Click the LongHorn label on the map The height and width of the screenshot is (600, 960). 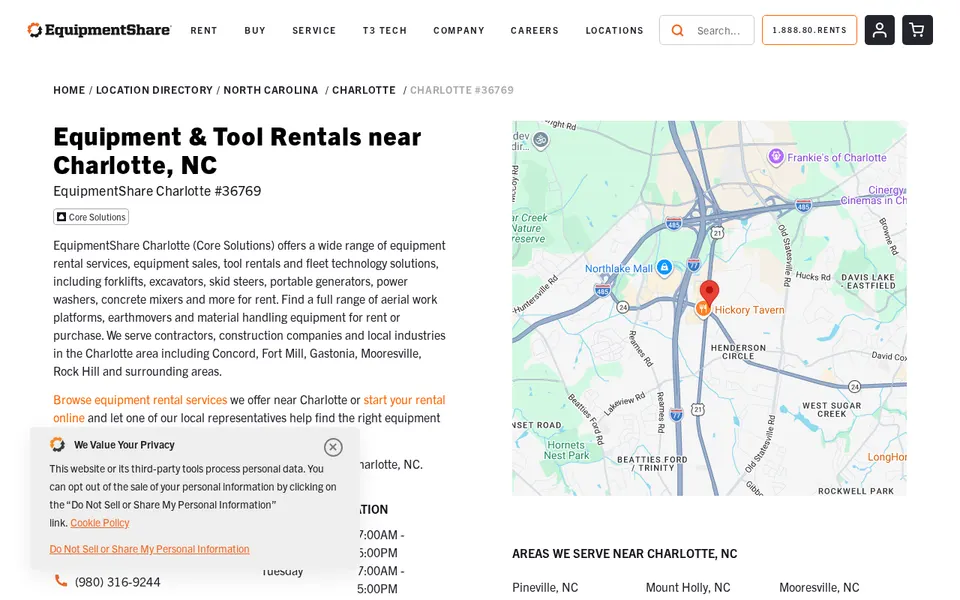tap(887, 457)
